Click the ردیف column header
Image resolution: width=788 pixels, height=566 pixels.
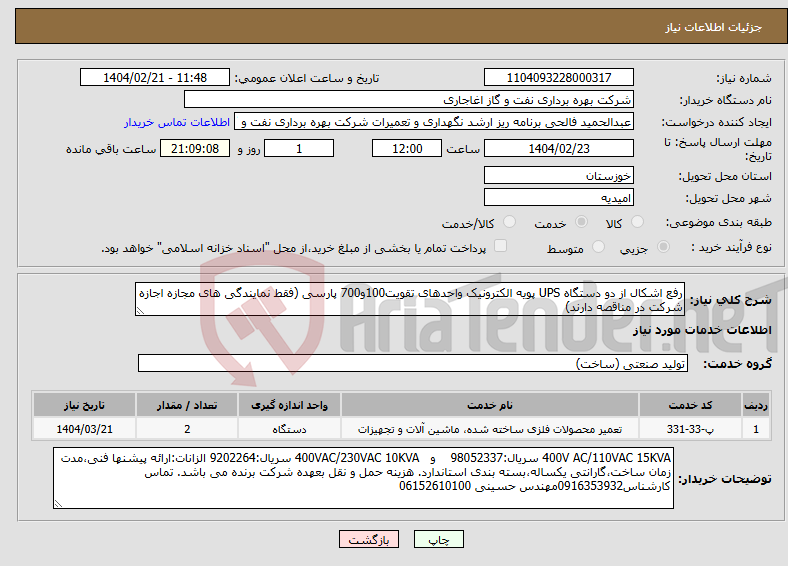756,405
